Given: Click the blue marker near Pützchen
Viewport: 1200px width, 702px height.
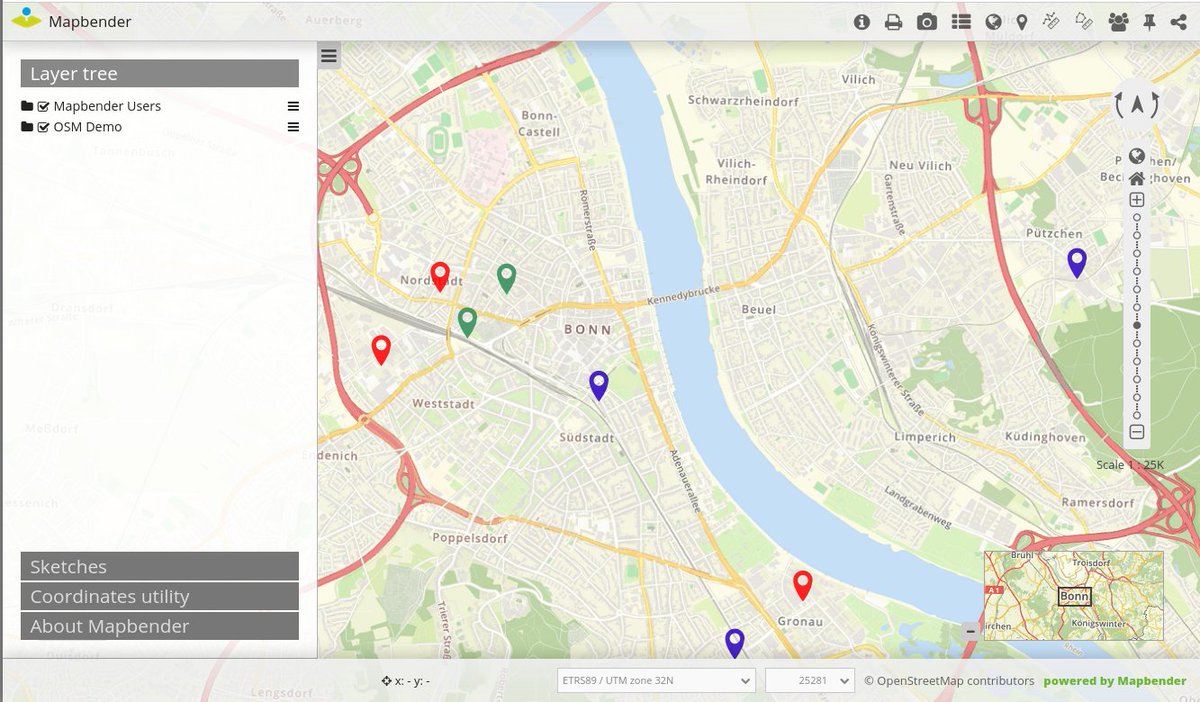Looking at the screenshot, I should click(1077, 263).
